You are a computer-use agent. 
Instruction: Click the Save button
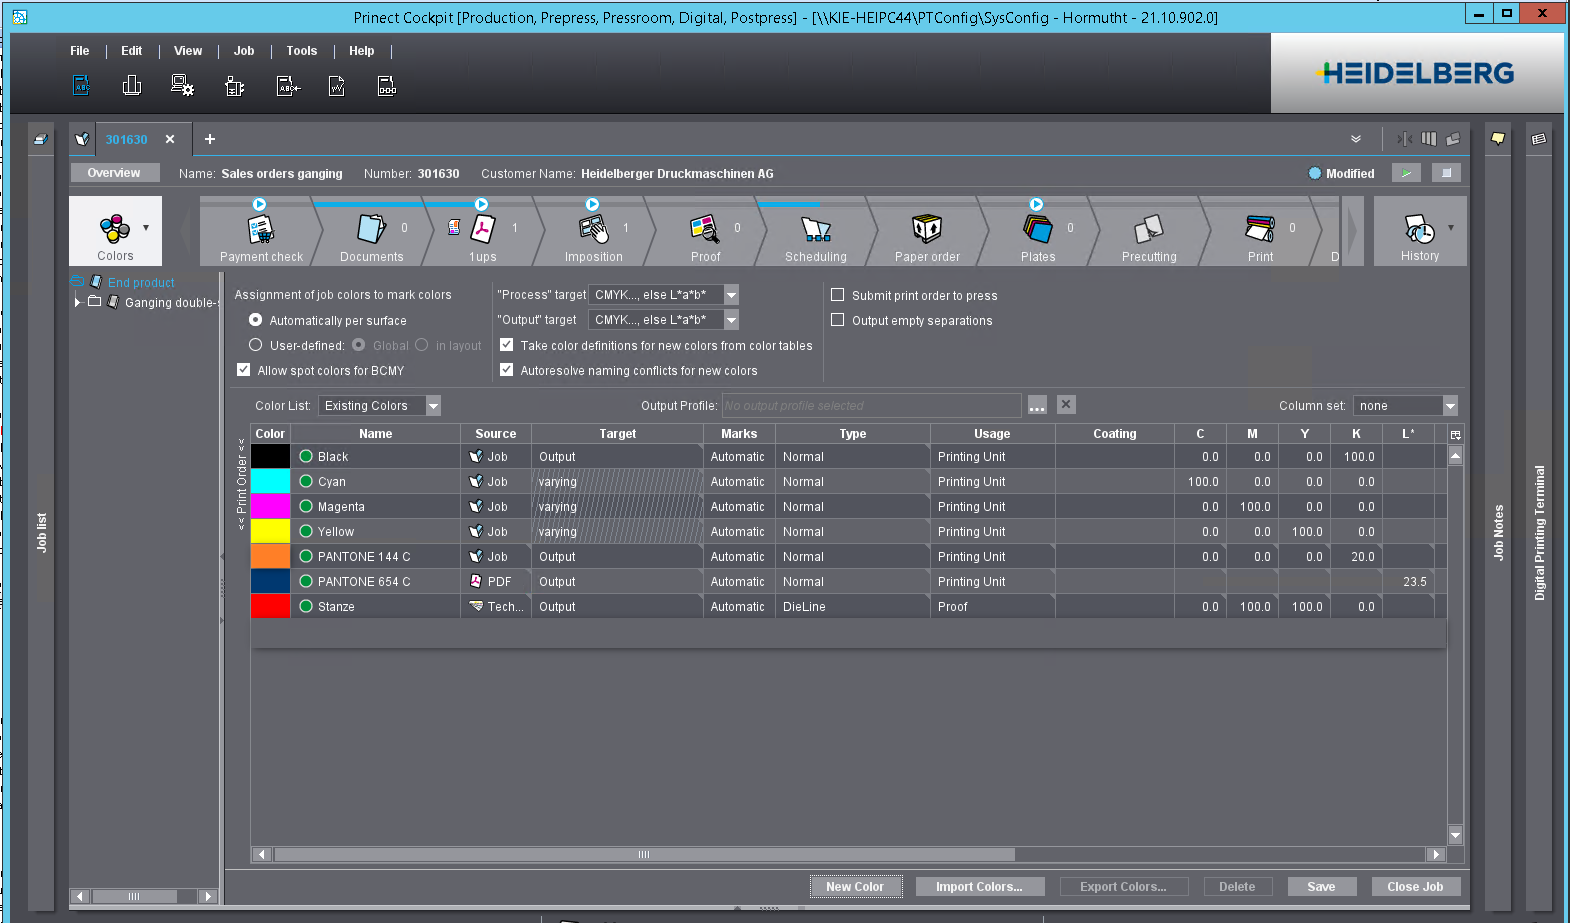point(1321,887)
